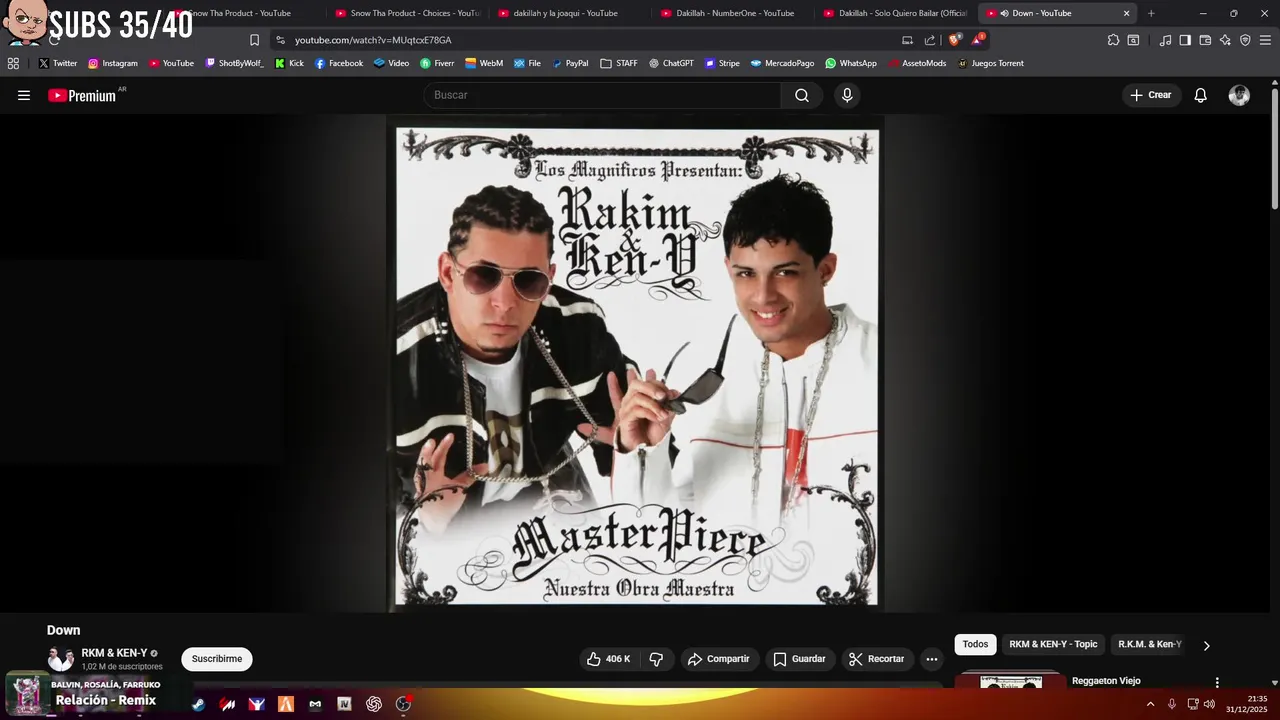
Task: Open the new tab with plus button
Action: 1151,13
